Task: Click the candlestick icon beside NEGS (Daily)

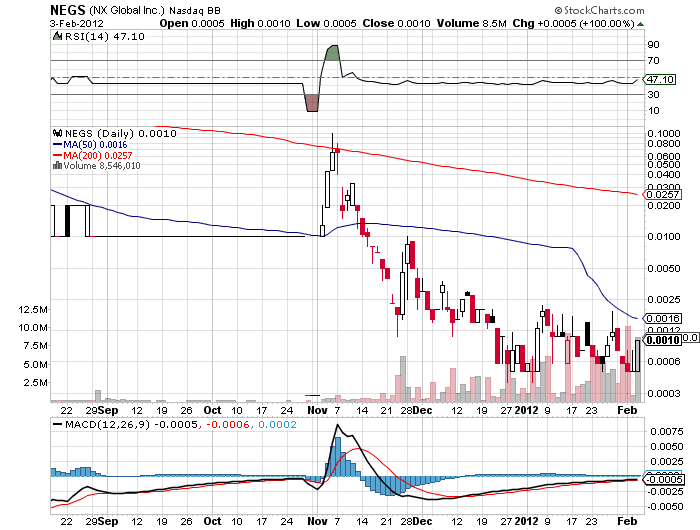Action: pos(57,133)
